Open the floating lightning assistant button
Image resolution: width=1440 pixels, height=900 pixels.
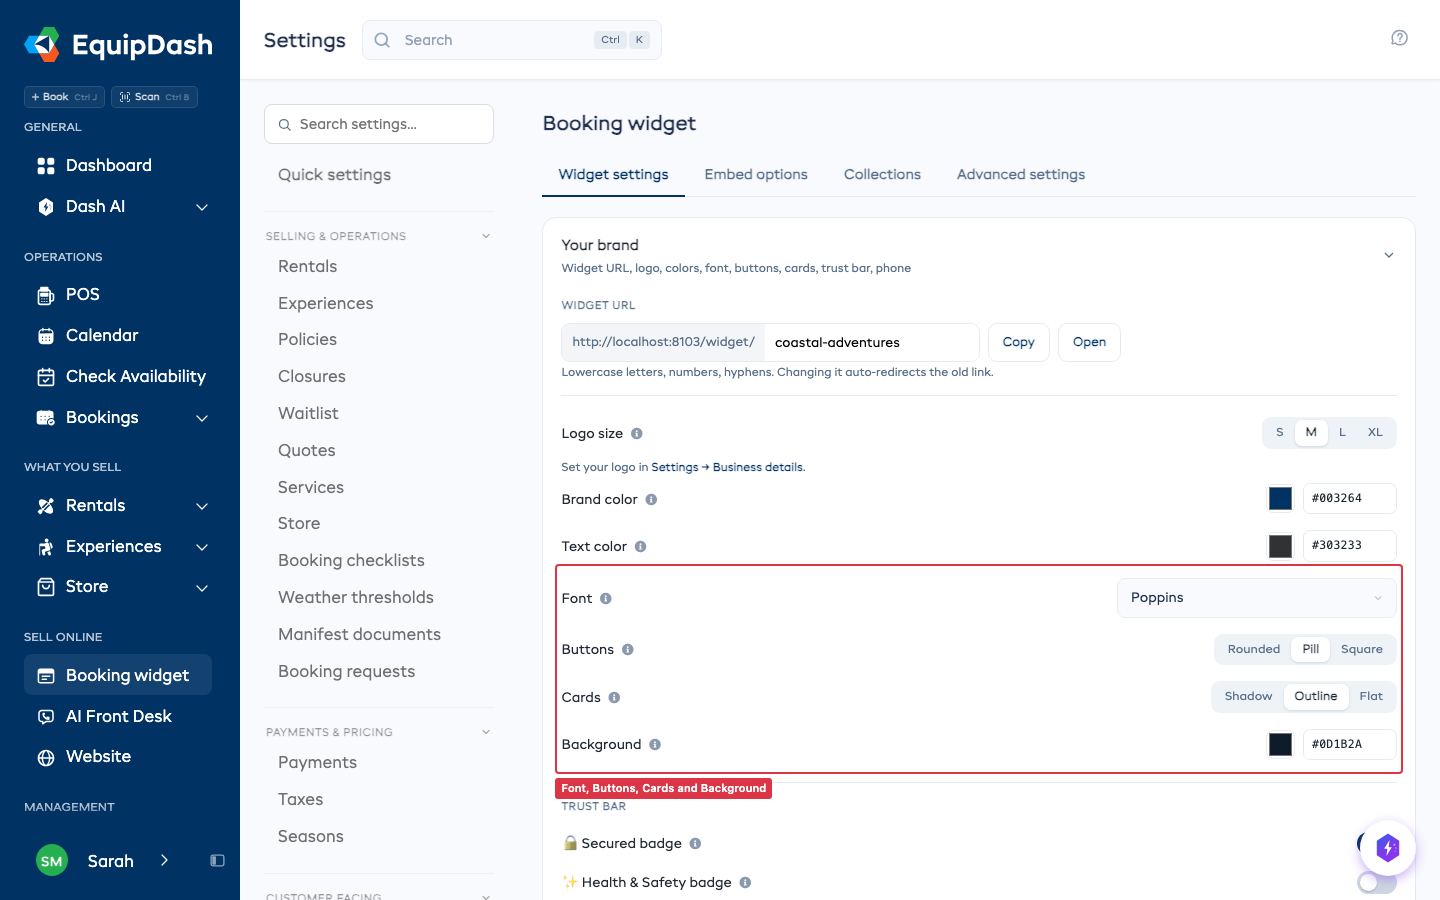[1387, 848]
